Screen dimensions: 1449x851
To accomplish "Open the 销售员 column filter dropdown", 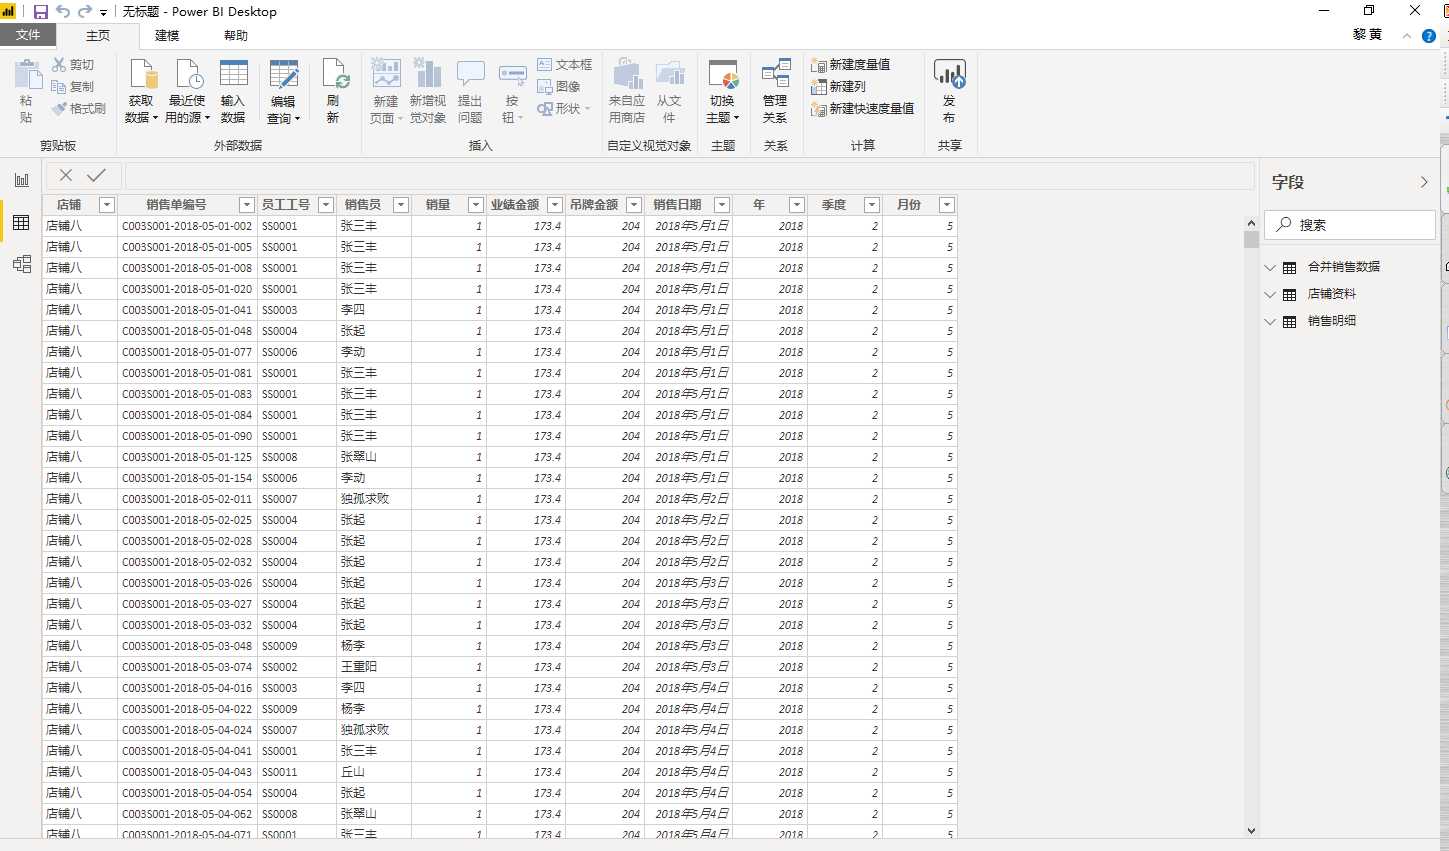I will (x=401, y=205).
